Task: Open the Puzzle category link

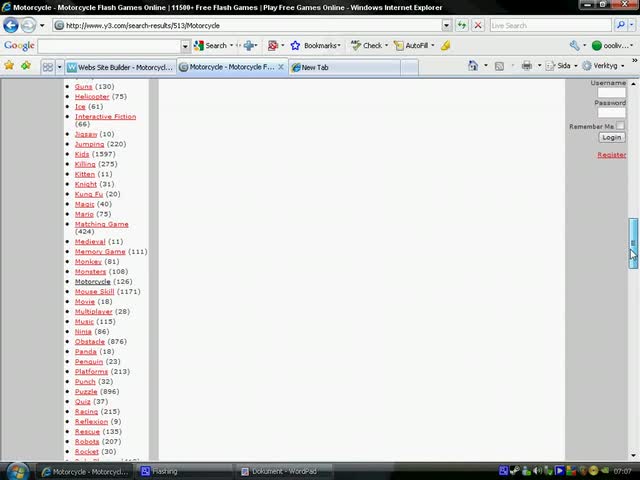Action: (x=86, y=391)
